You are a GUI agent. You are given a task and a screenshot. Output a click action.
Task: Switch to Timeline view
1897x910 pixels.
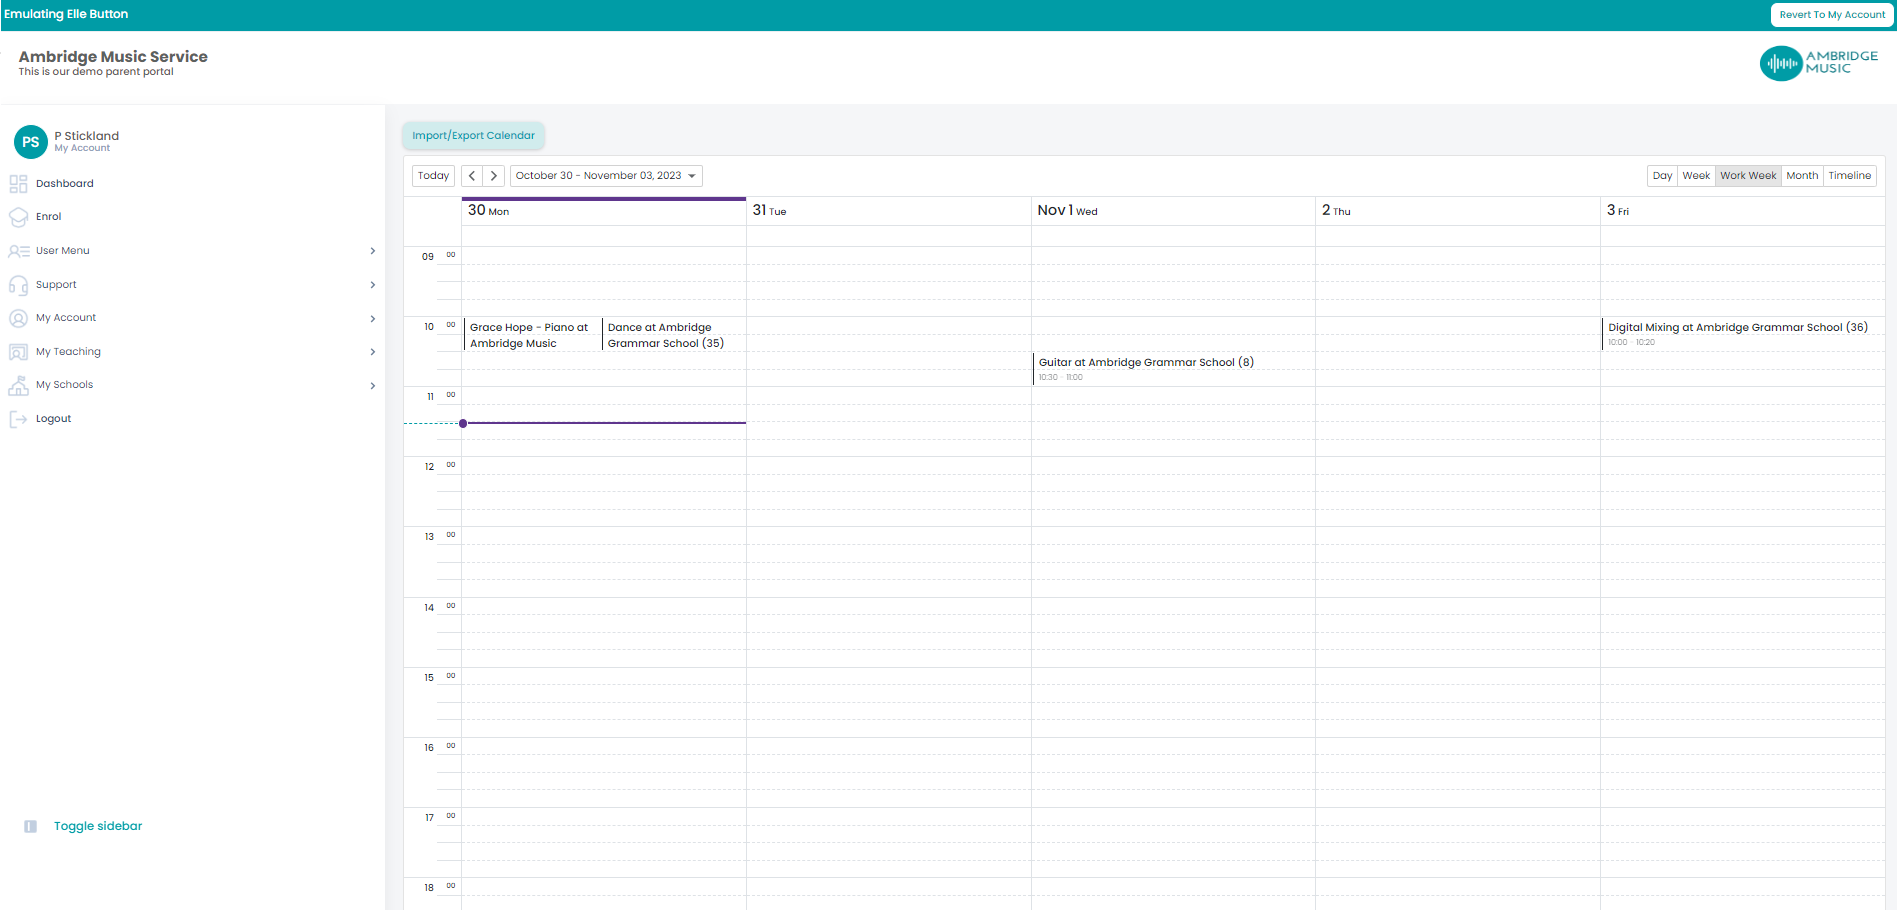point(1850,176)
